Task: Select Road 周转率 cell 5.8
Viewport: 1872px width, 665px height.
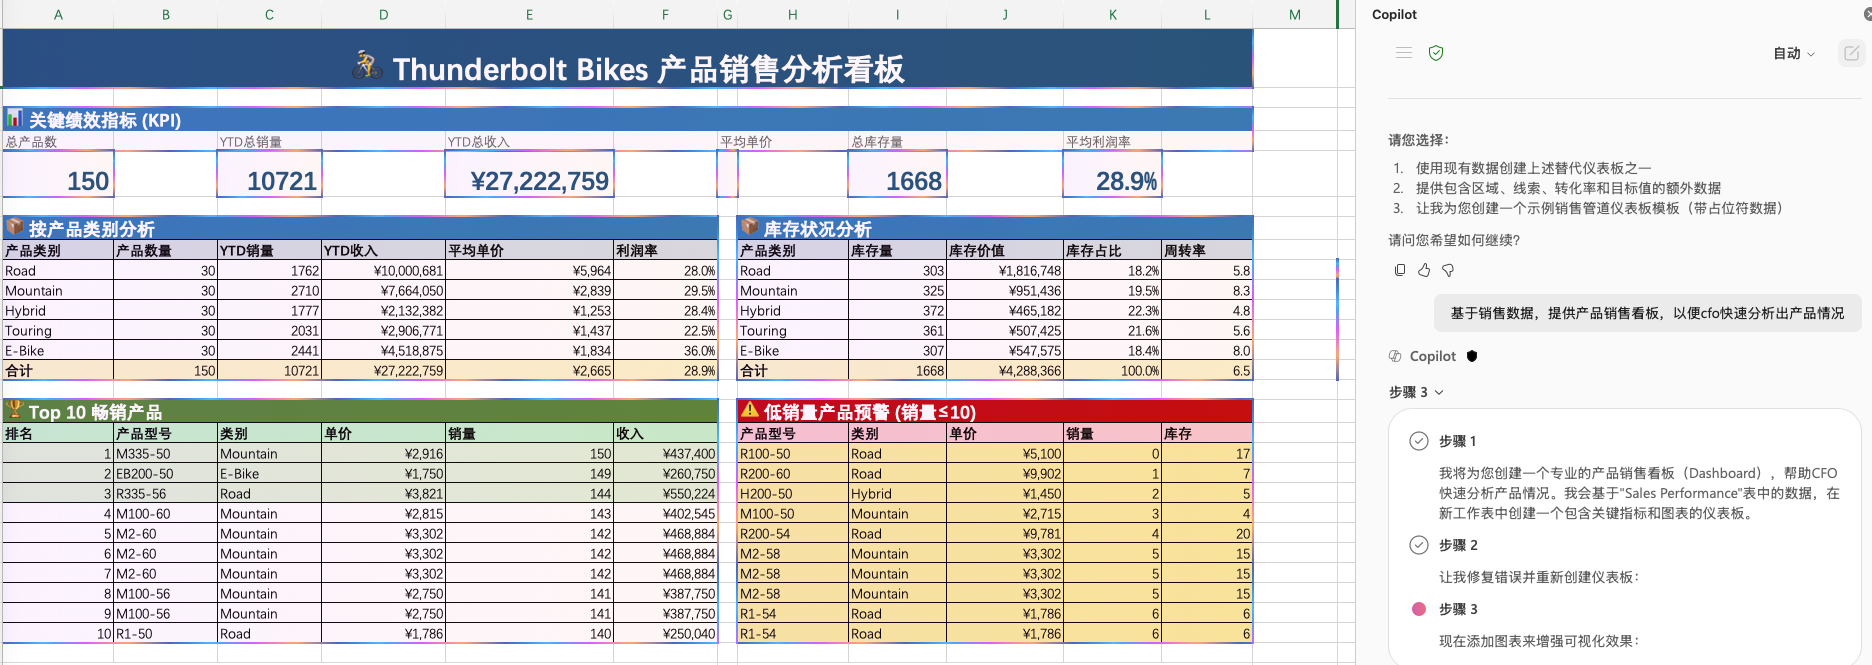Action: coord(1207,271)
